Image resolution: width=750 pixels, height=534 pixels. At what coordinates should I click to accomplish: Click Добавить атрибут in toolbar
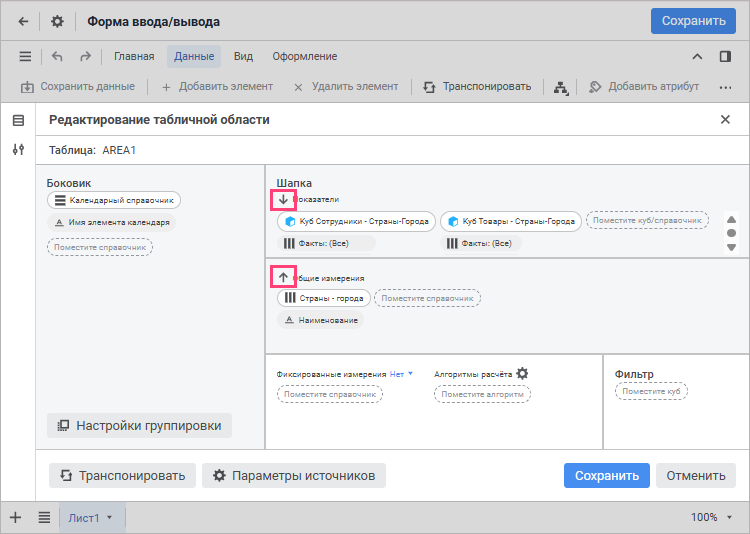coord(644,87)
